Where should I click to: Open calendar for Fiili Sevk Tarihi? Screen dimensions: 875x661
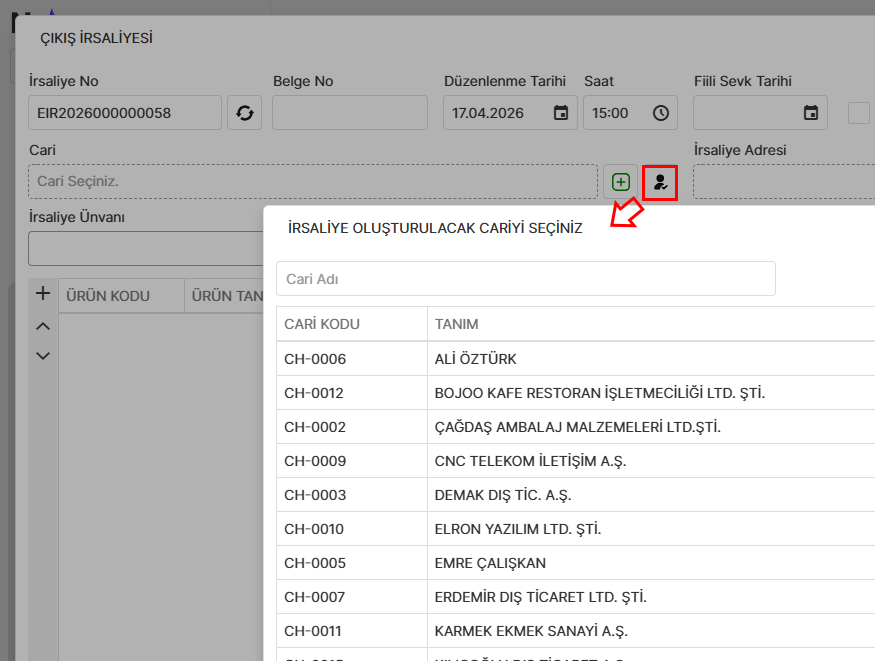811,113
